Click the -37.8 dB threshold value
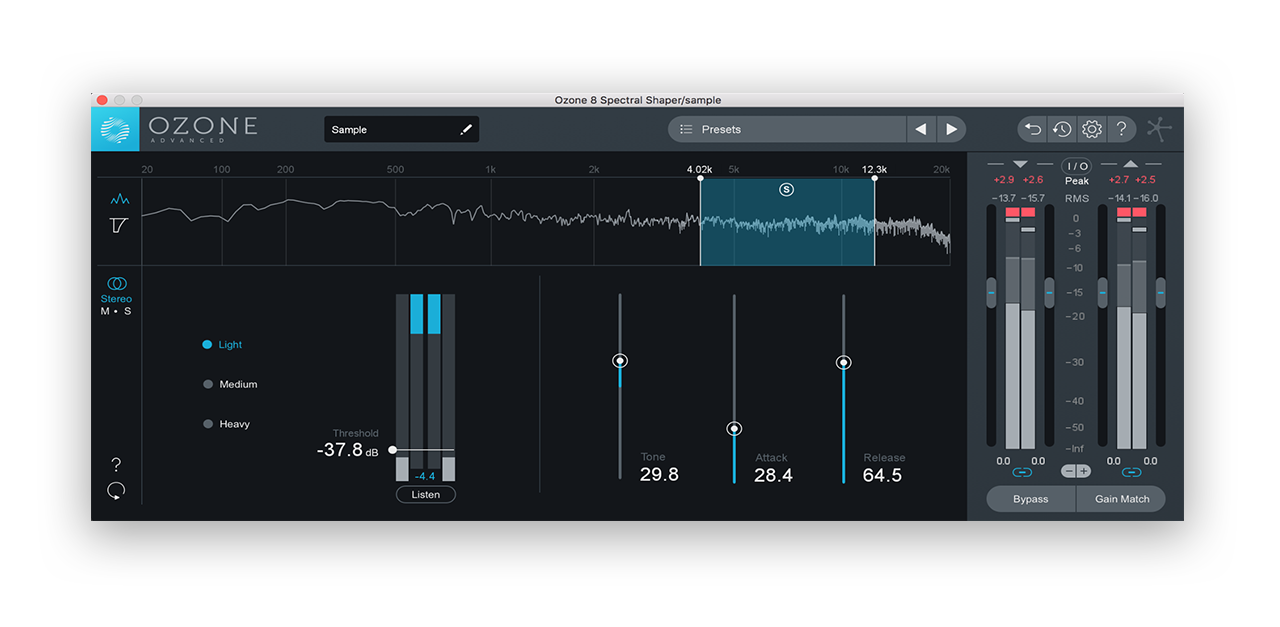The height and width of the screenshot is (627, 1280). pos(347,450)
